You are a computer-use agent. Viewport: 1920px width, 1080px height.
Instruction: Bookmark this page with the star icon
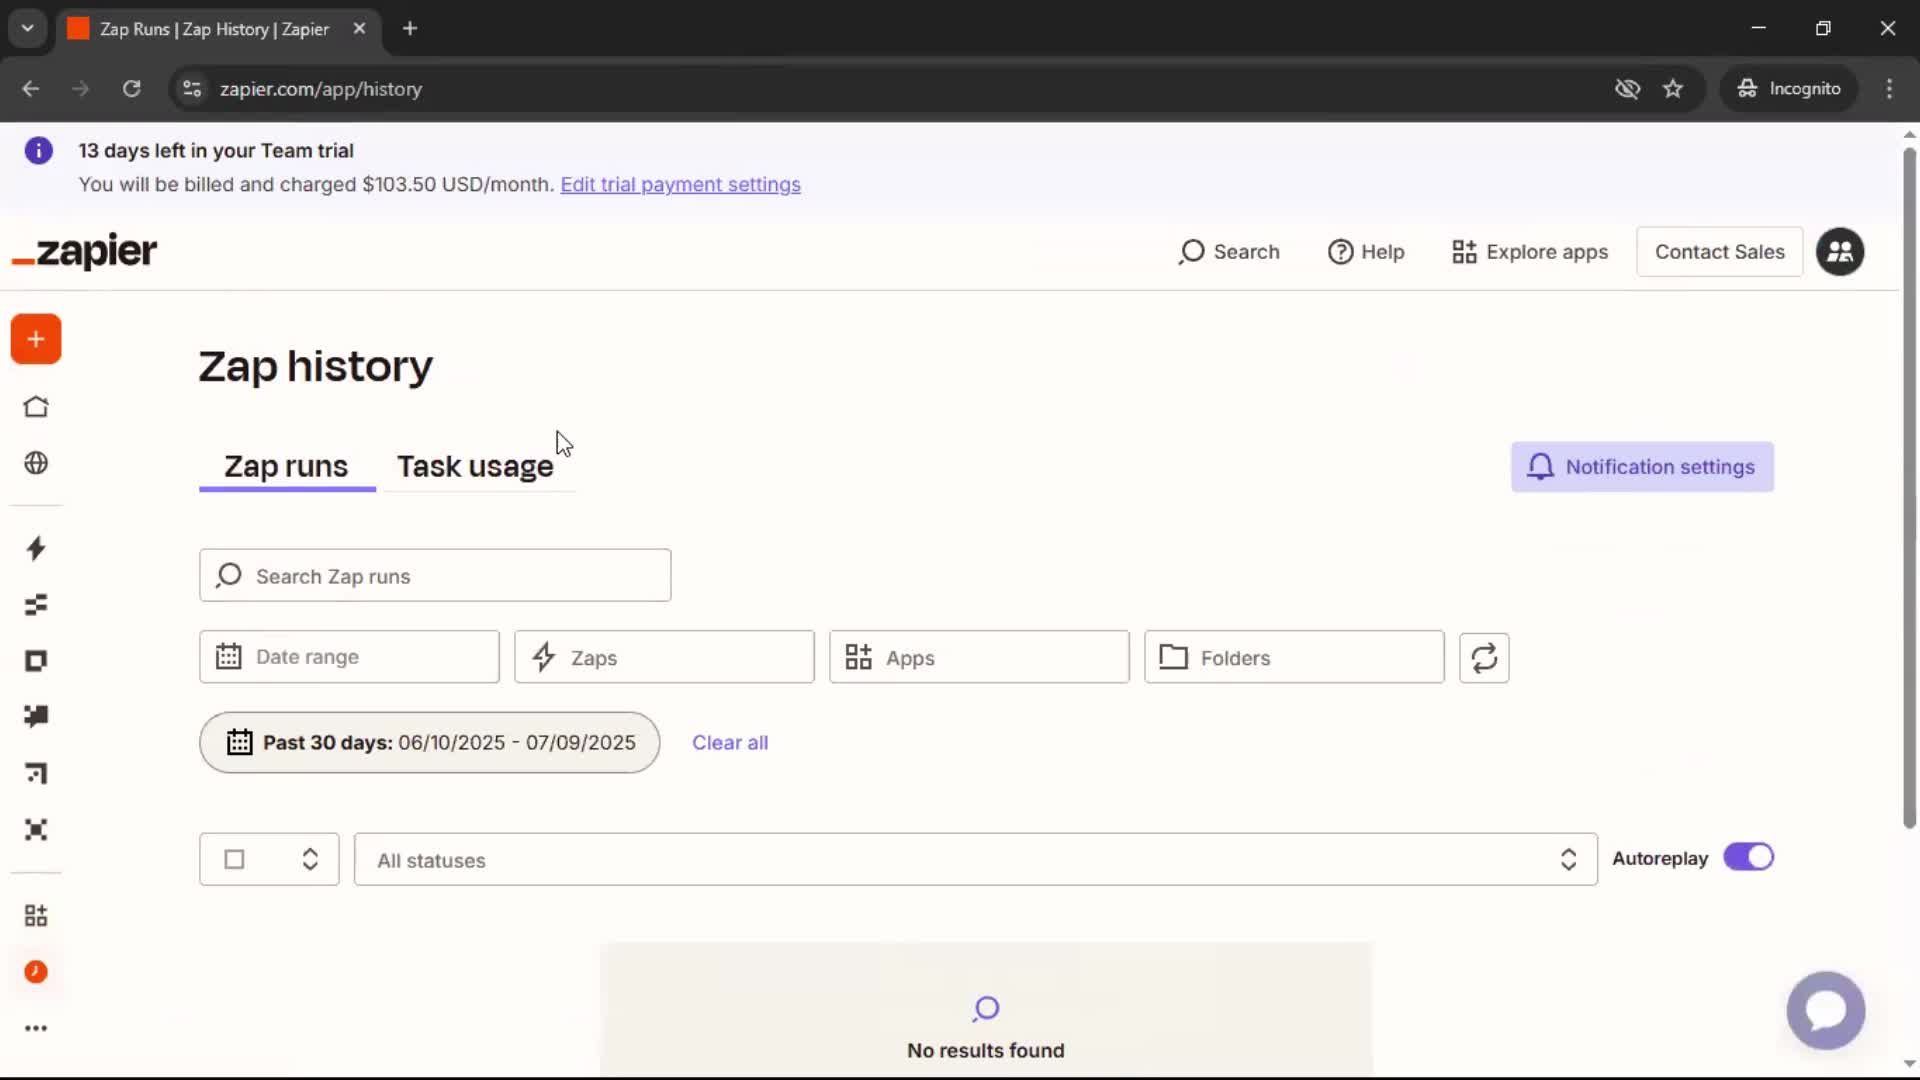click(x=1673, y=89)
